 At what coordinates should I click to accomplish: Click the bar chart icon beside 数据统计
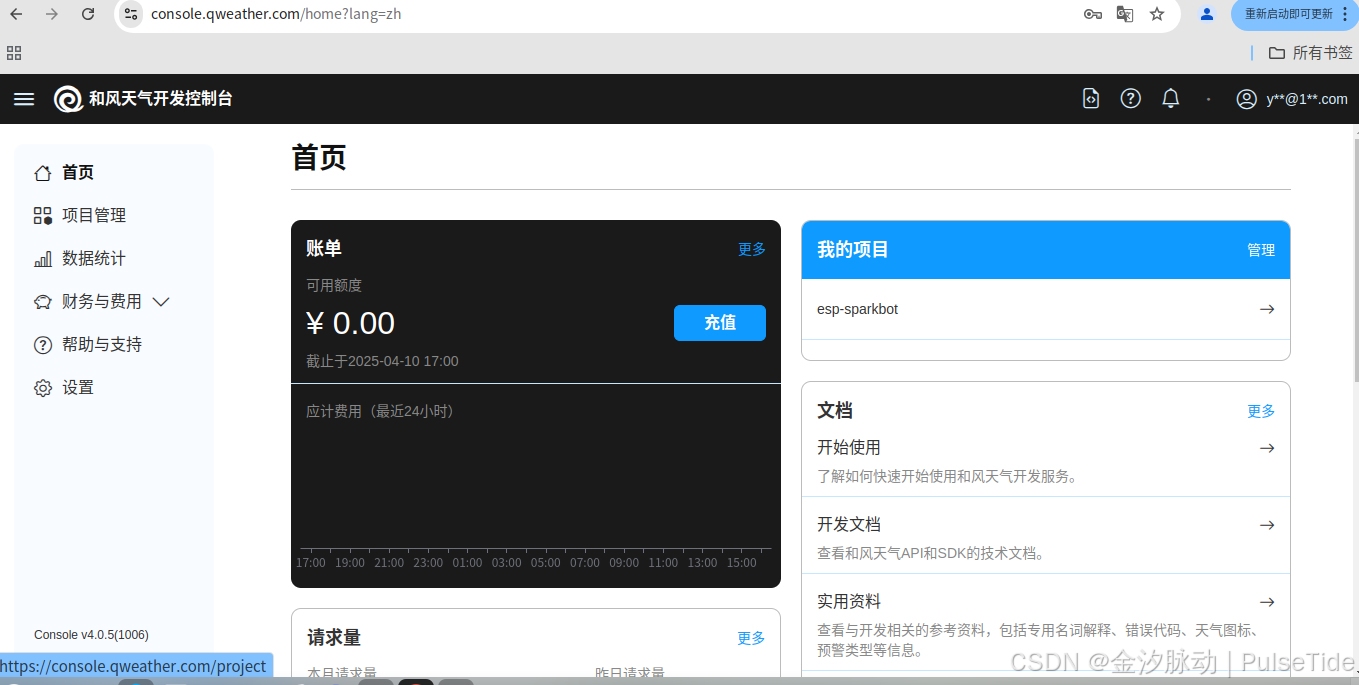[43, 259]
